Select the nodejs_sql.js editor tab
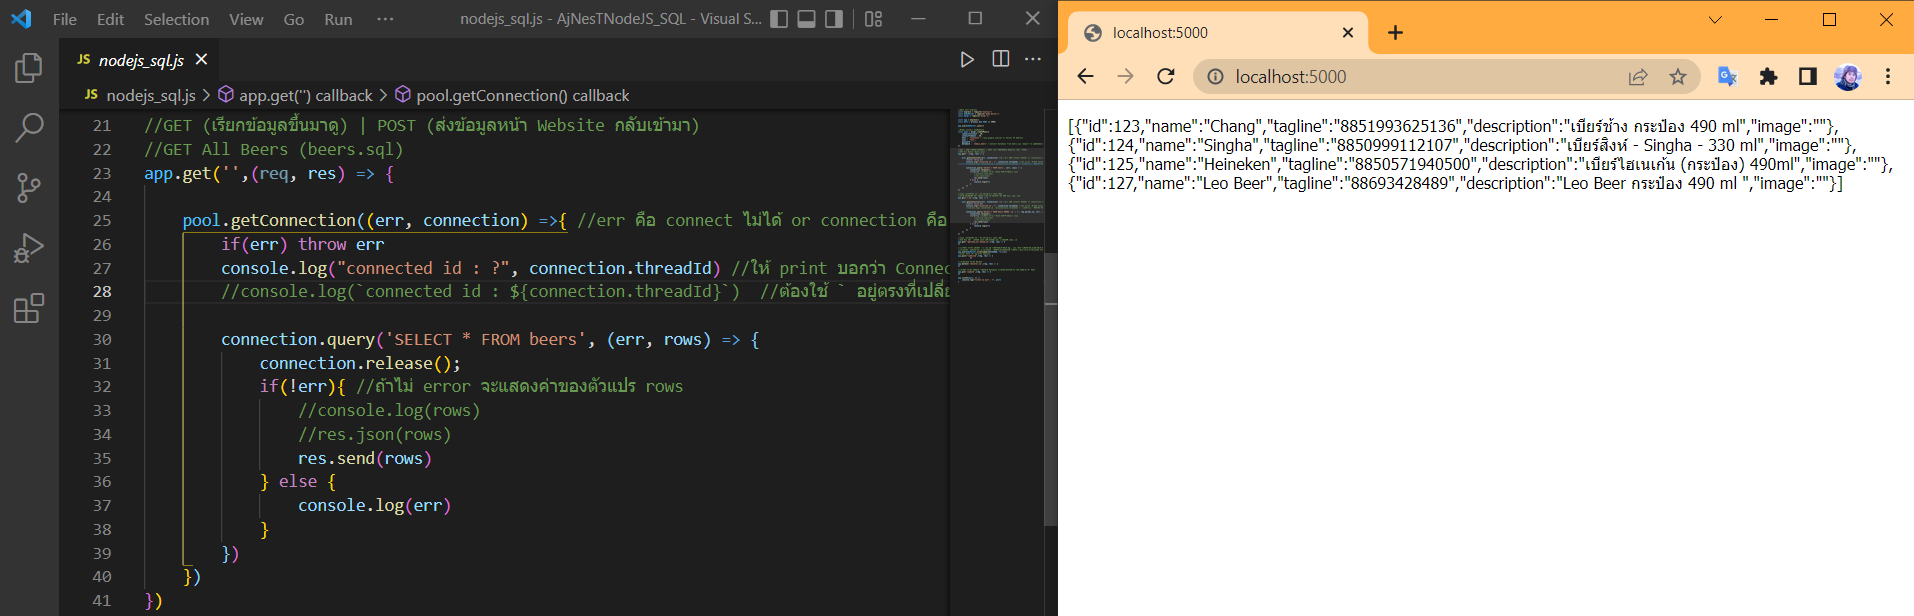The image size is (1914, 616). 141,60
